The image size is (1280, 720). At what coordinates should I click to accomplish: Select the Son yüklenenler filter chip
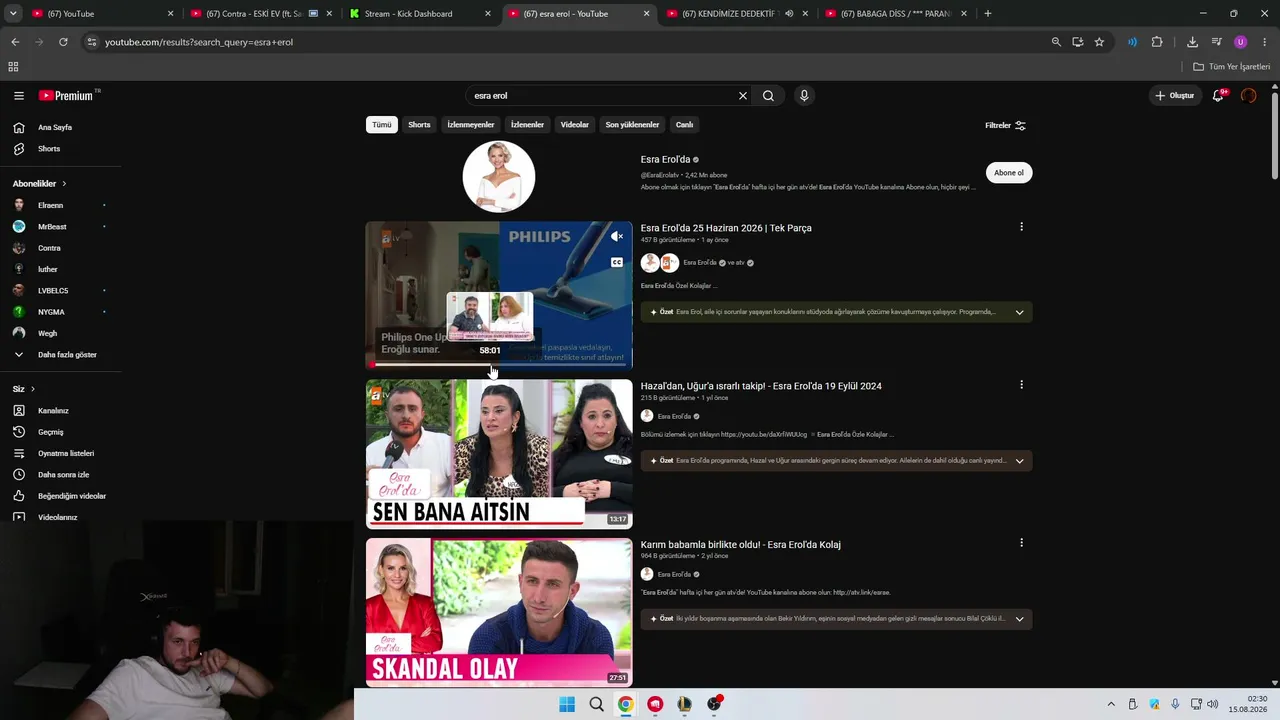(632, 125)
